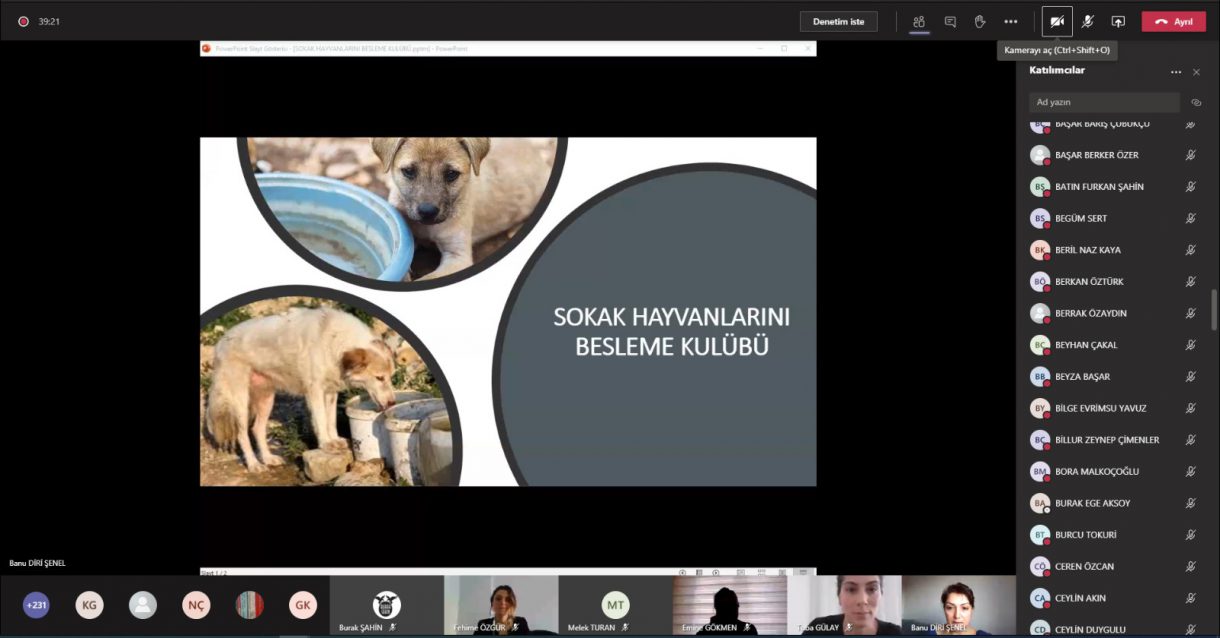The width and height of the screenshot is (1220, 638).
Task: Click the NÇ participant avatar
Action: point(196,605)
